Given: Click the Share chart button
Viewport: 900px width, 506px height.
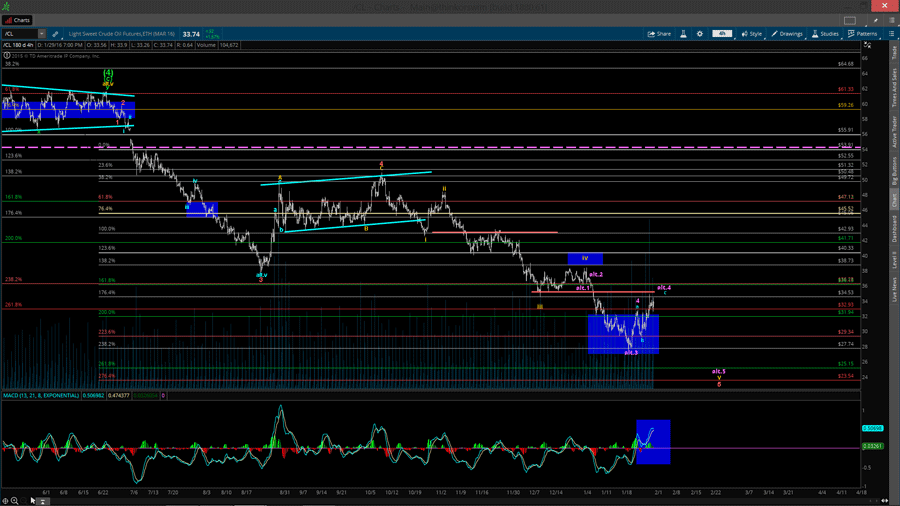Looking at the screenshot, I should click(659, 34).
